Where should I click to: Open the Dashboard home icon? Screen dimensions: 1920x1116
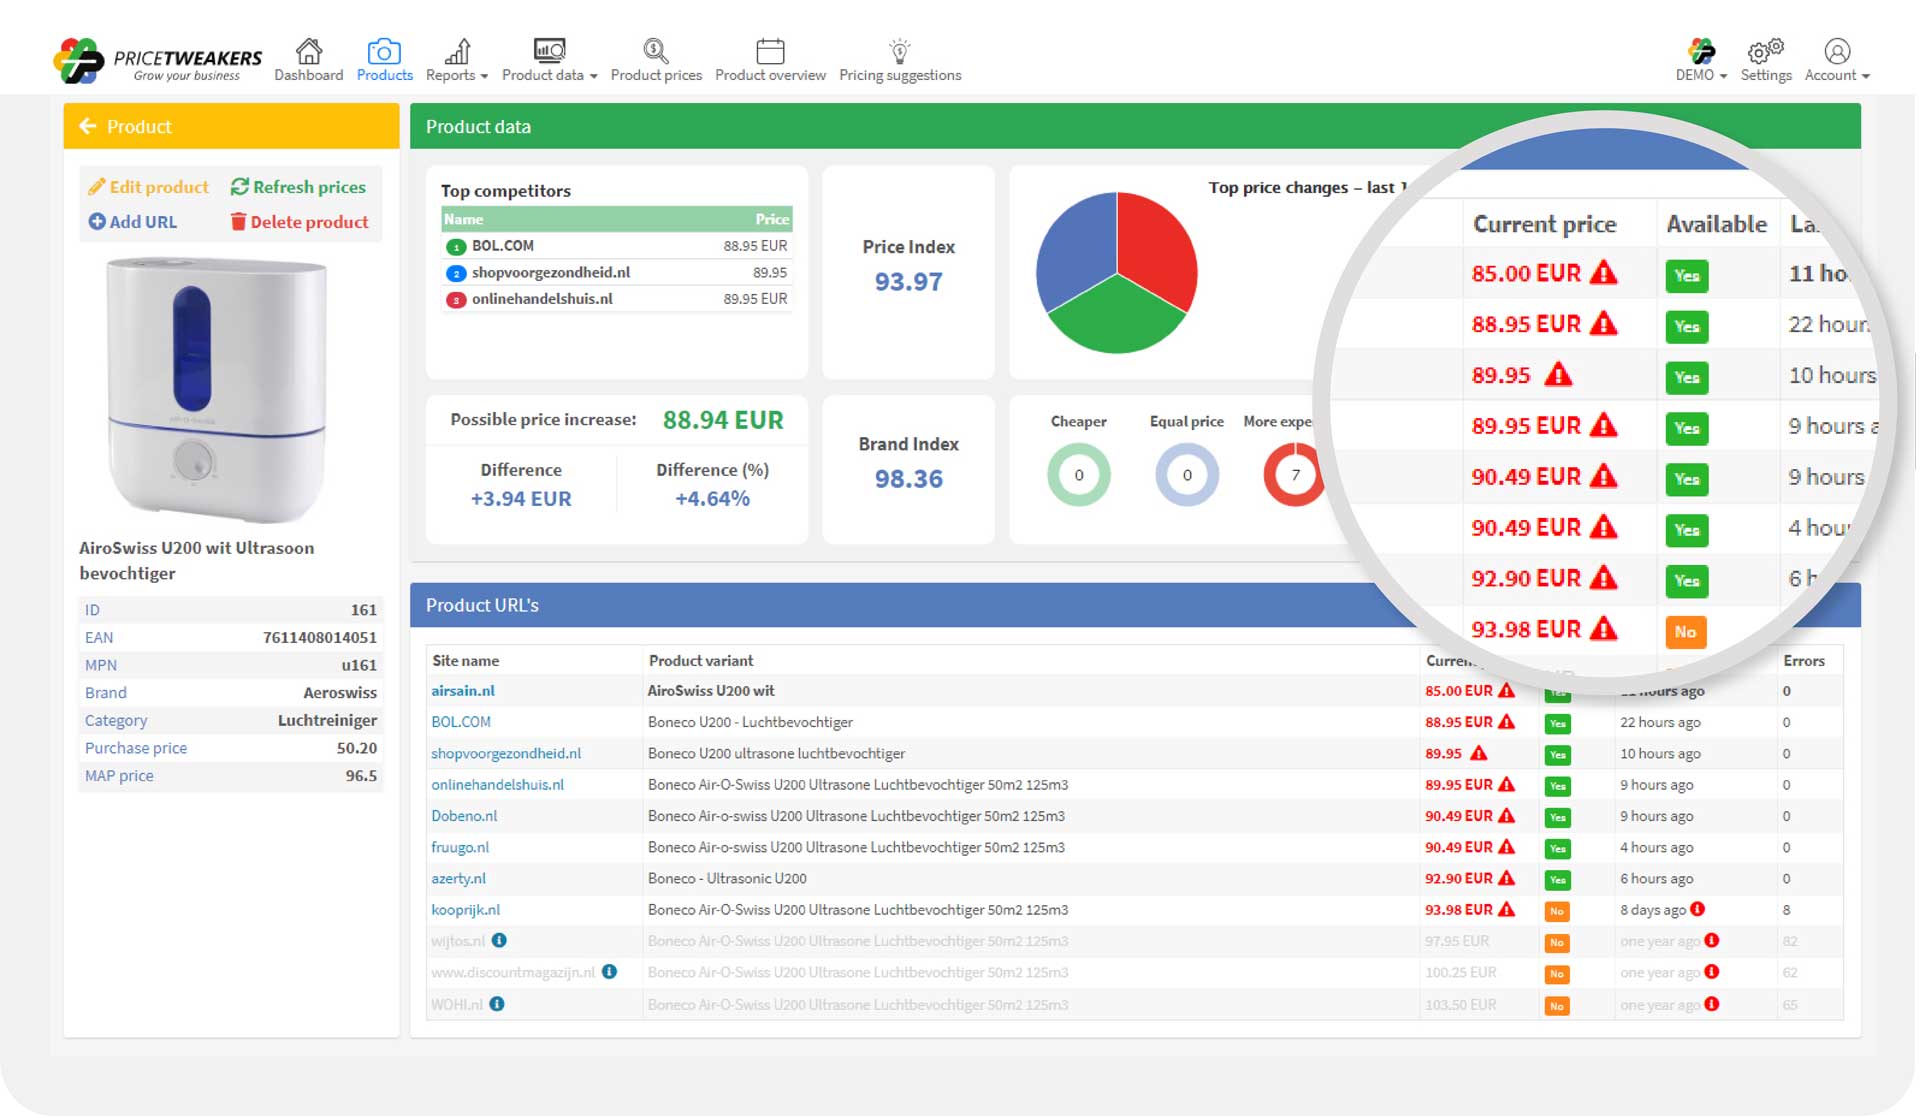(x=309, y=51)
